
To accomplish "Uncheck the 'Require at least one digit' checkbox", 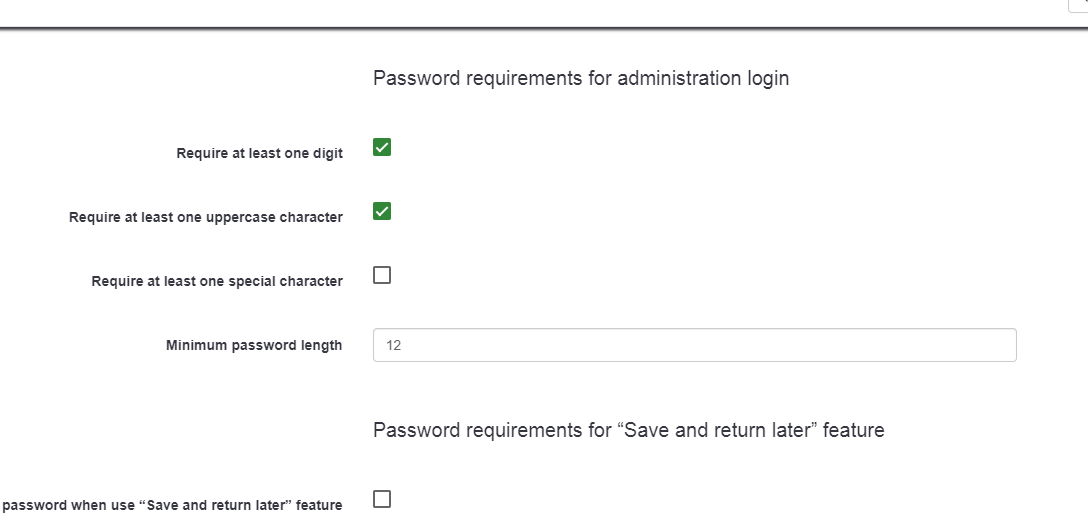I will pyautogui.click(x=382, y=148).
